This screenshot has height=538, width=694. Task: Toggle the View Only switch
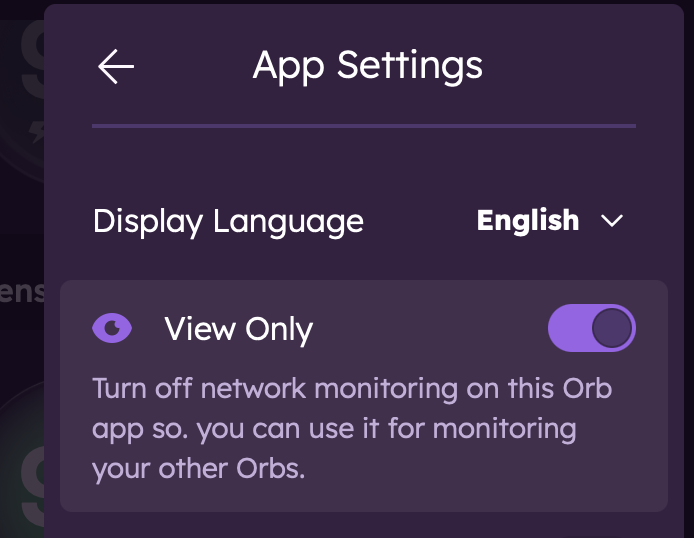pos(591,328)
